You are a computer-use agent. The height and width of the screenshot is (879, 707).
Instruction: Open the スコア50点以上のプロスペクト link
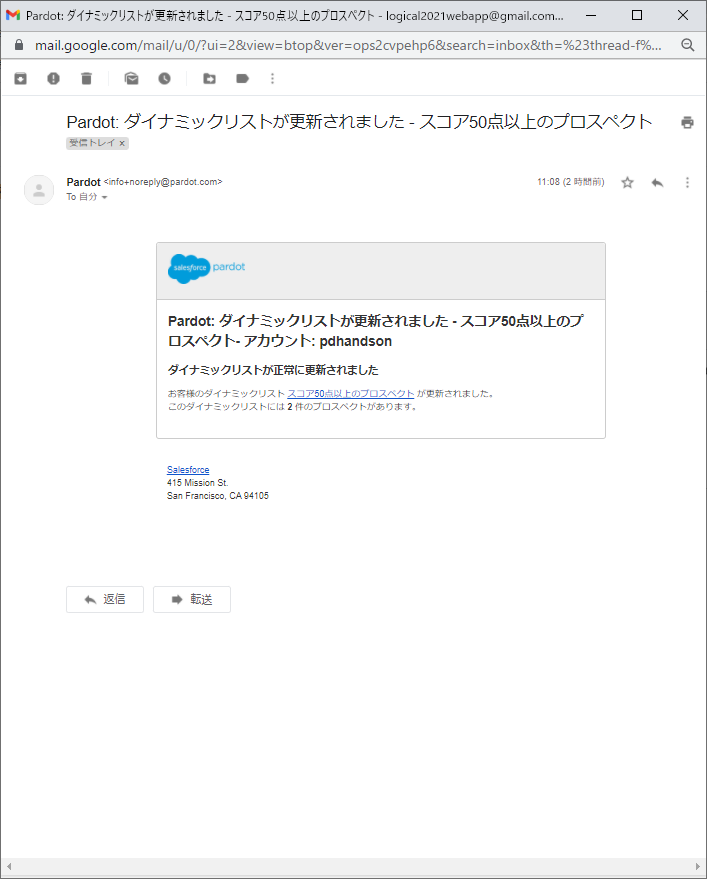click(351, 392)
